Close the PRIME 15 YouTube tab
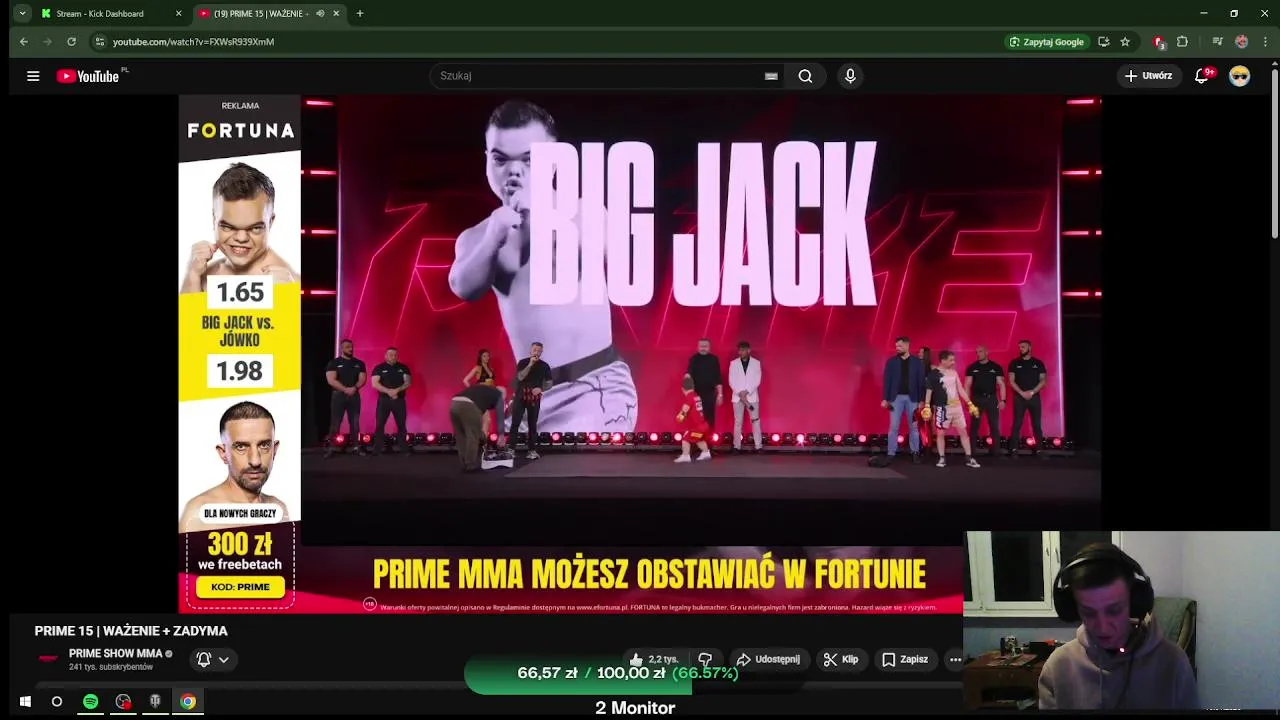This screenshot has width=1280, height=720. coord(336,14)
